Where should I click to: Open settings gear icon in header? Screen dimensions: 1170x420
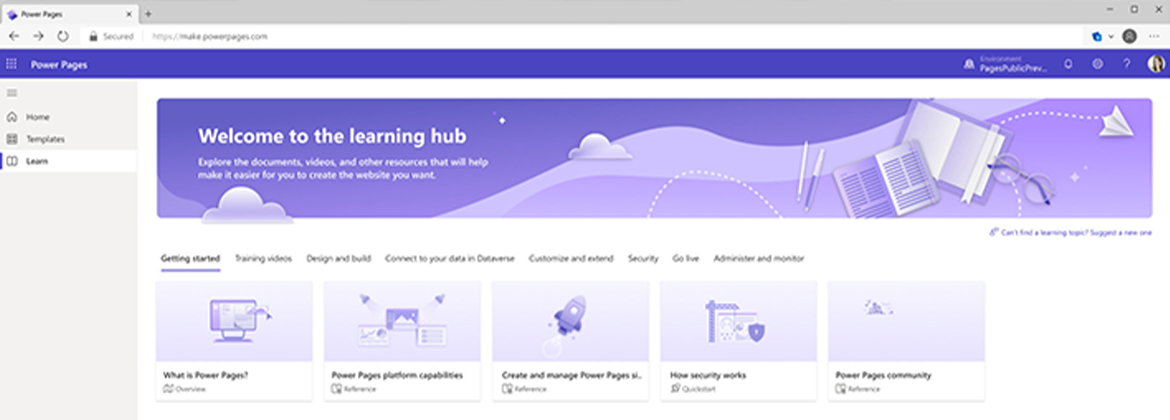tap(1098, 64)
